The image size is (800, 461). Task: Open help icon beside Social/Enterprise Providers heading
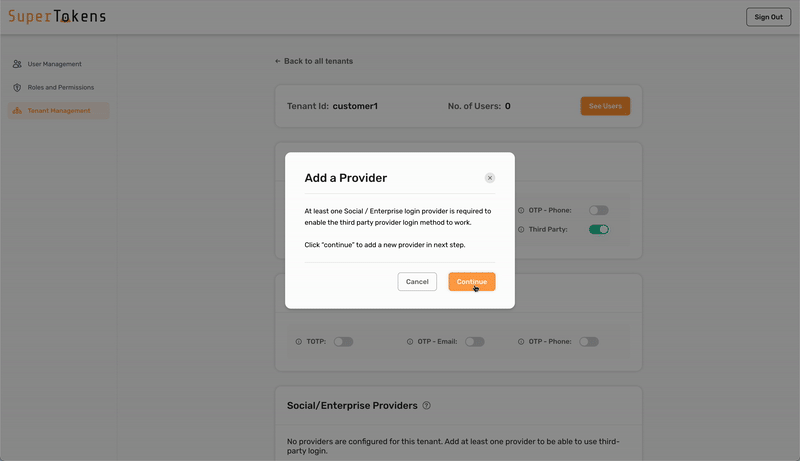coord(427,406)
